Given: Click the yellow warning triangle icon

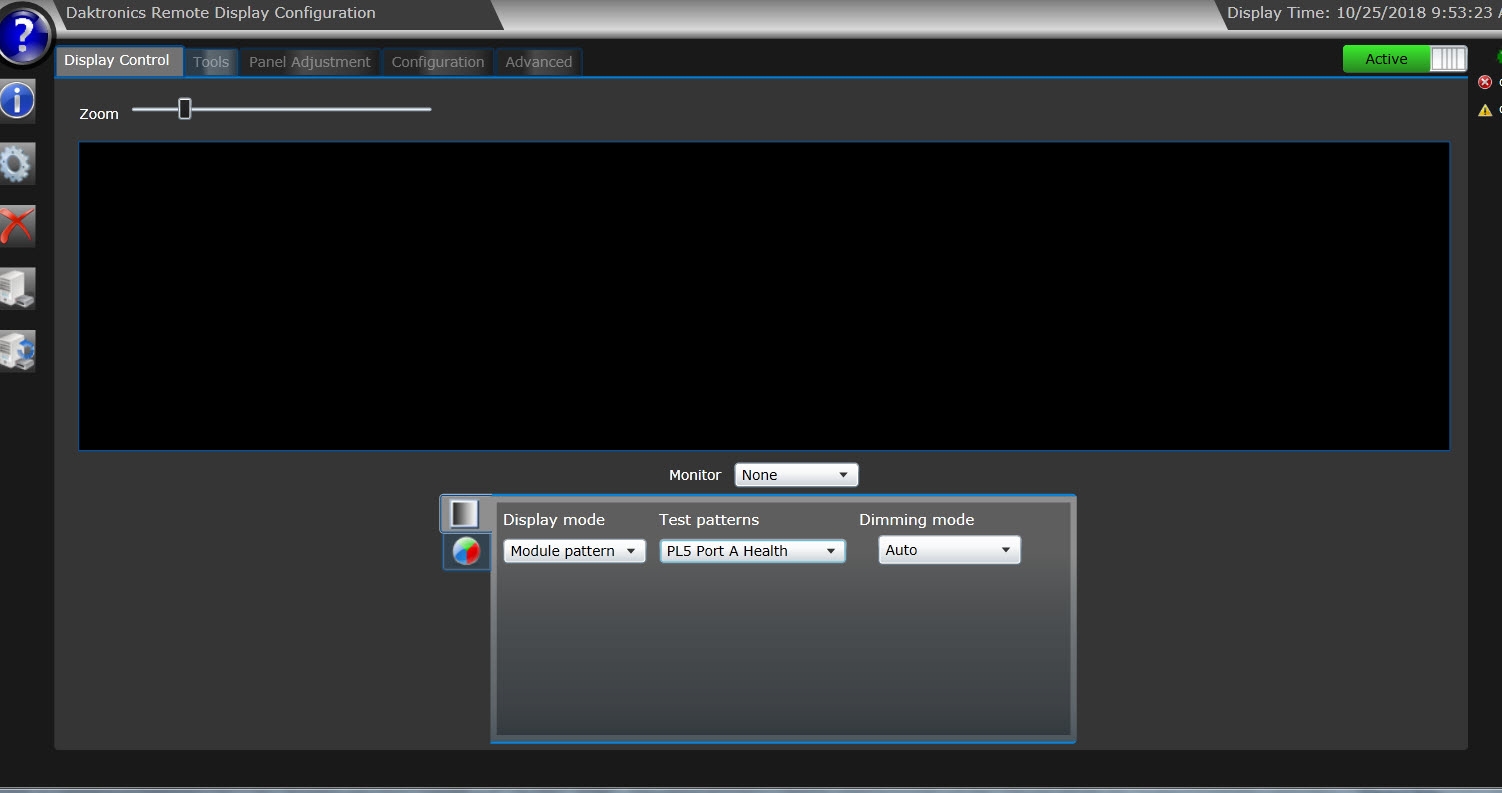Looking at the screenshot, I should (1485, 110).
